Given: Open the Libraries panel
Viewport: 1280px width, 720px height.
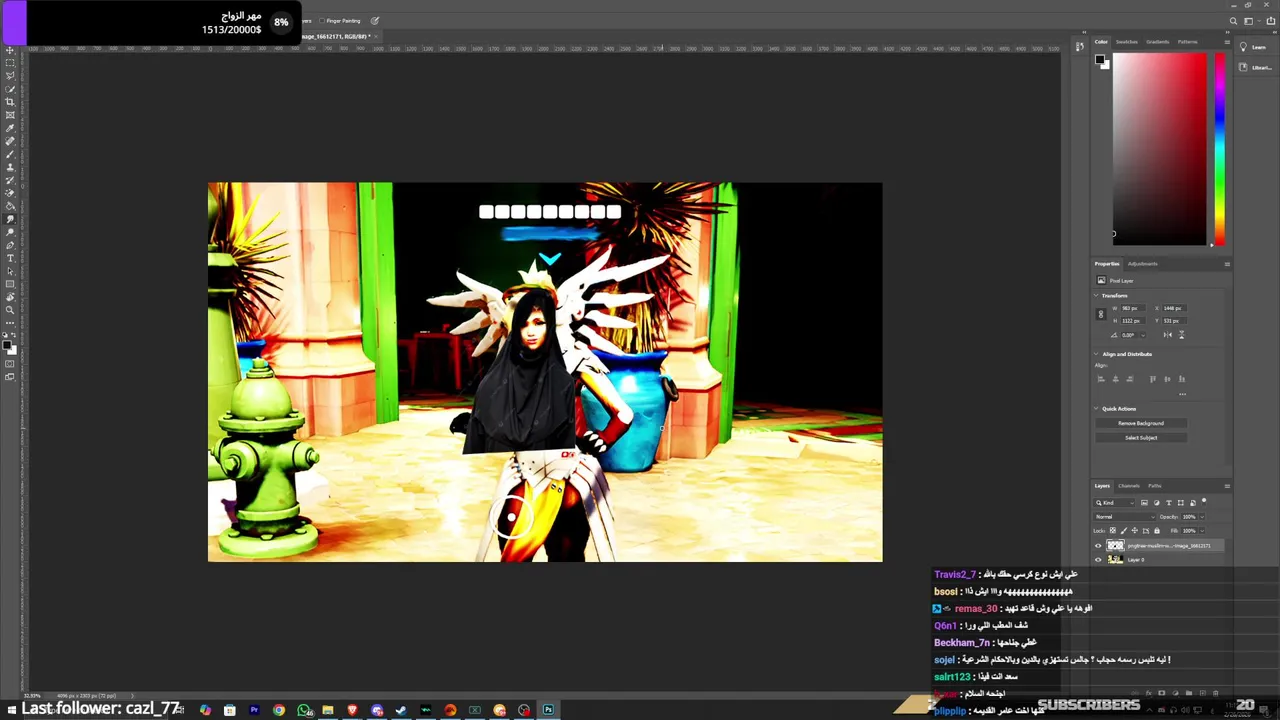Looking at the screenshot, I should pos(1255,67).
